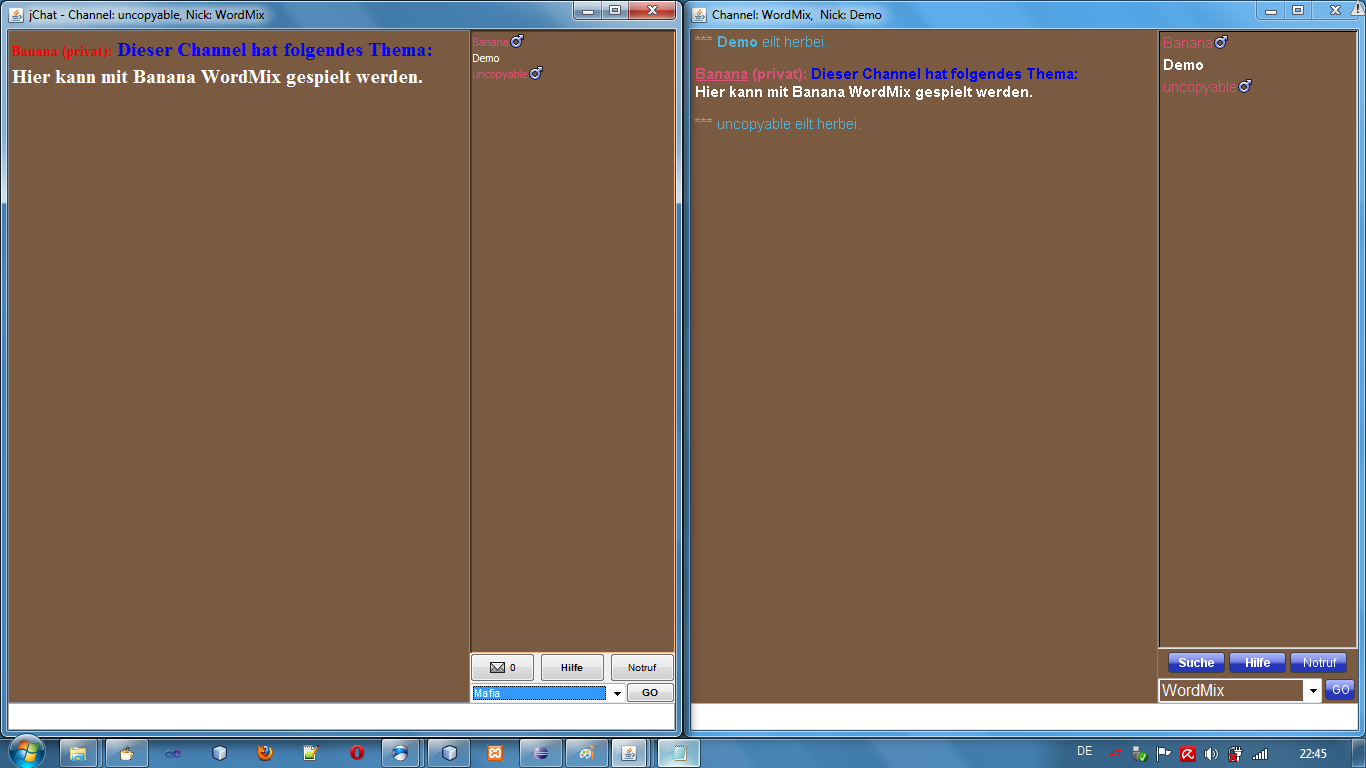Select Demo in the right user list
Screen dimensions: 1366x768
click(x=1183, y=65)
